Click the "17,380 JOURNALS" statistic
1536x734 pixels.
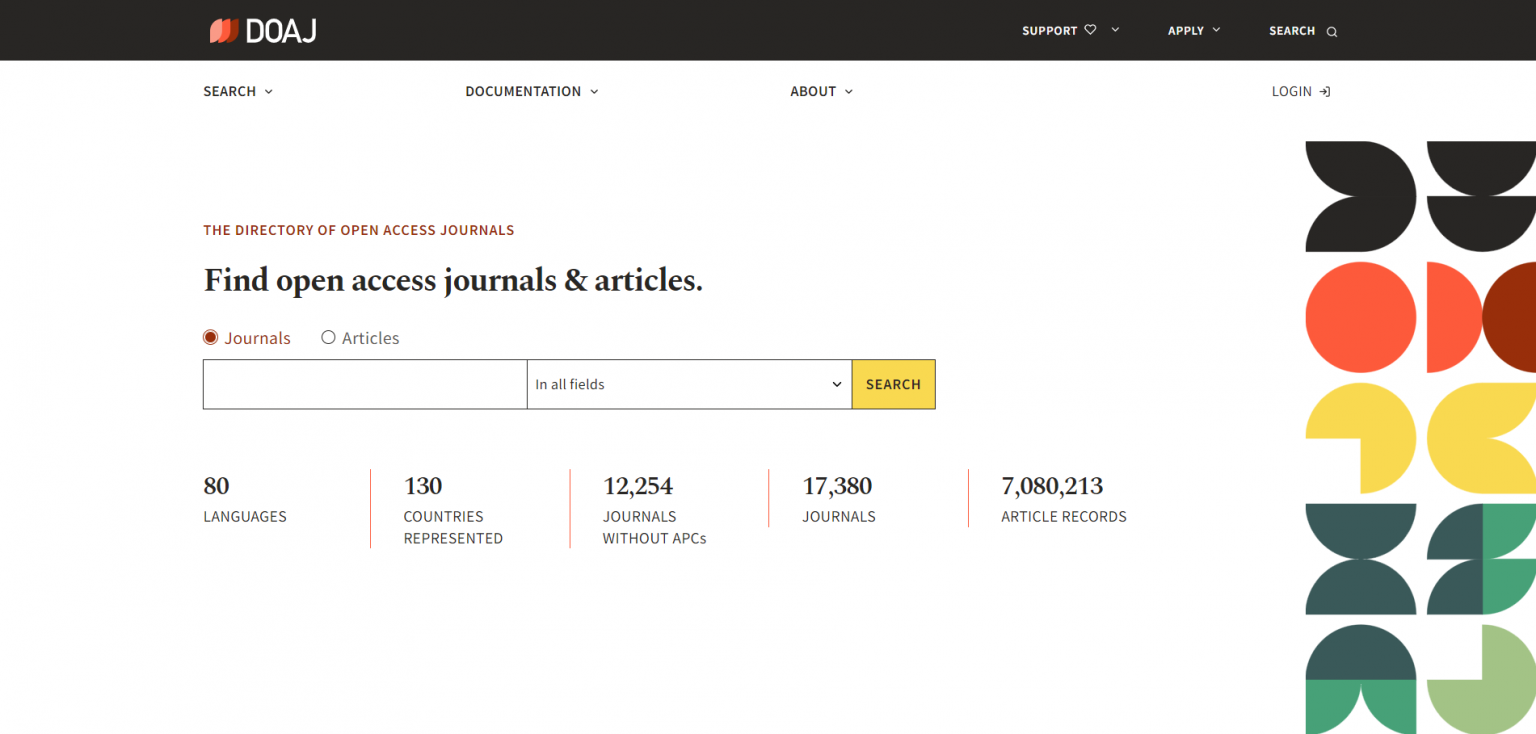(x=837, y=499)
